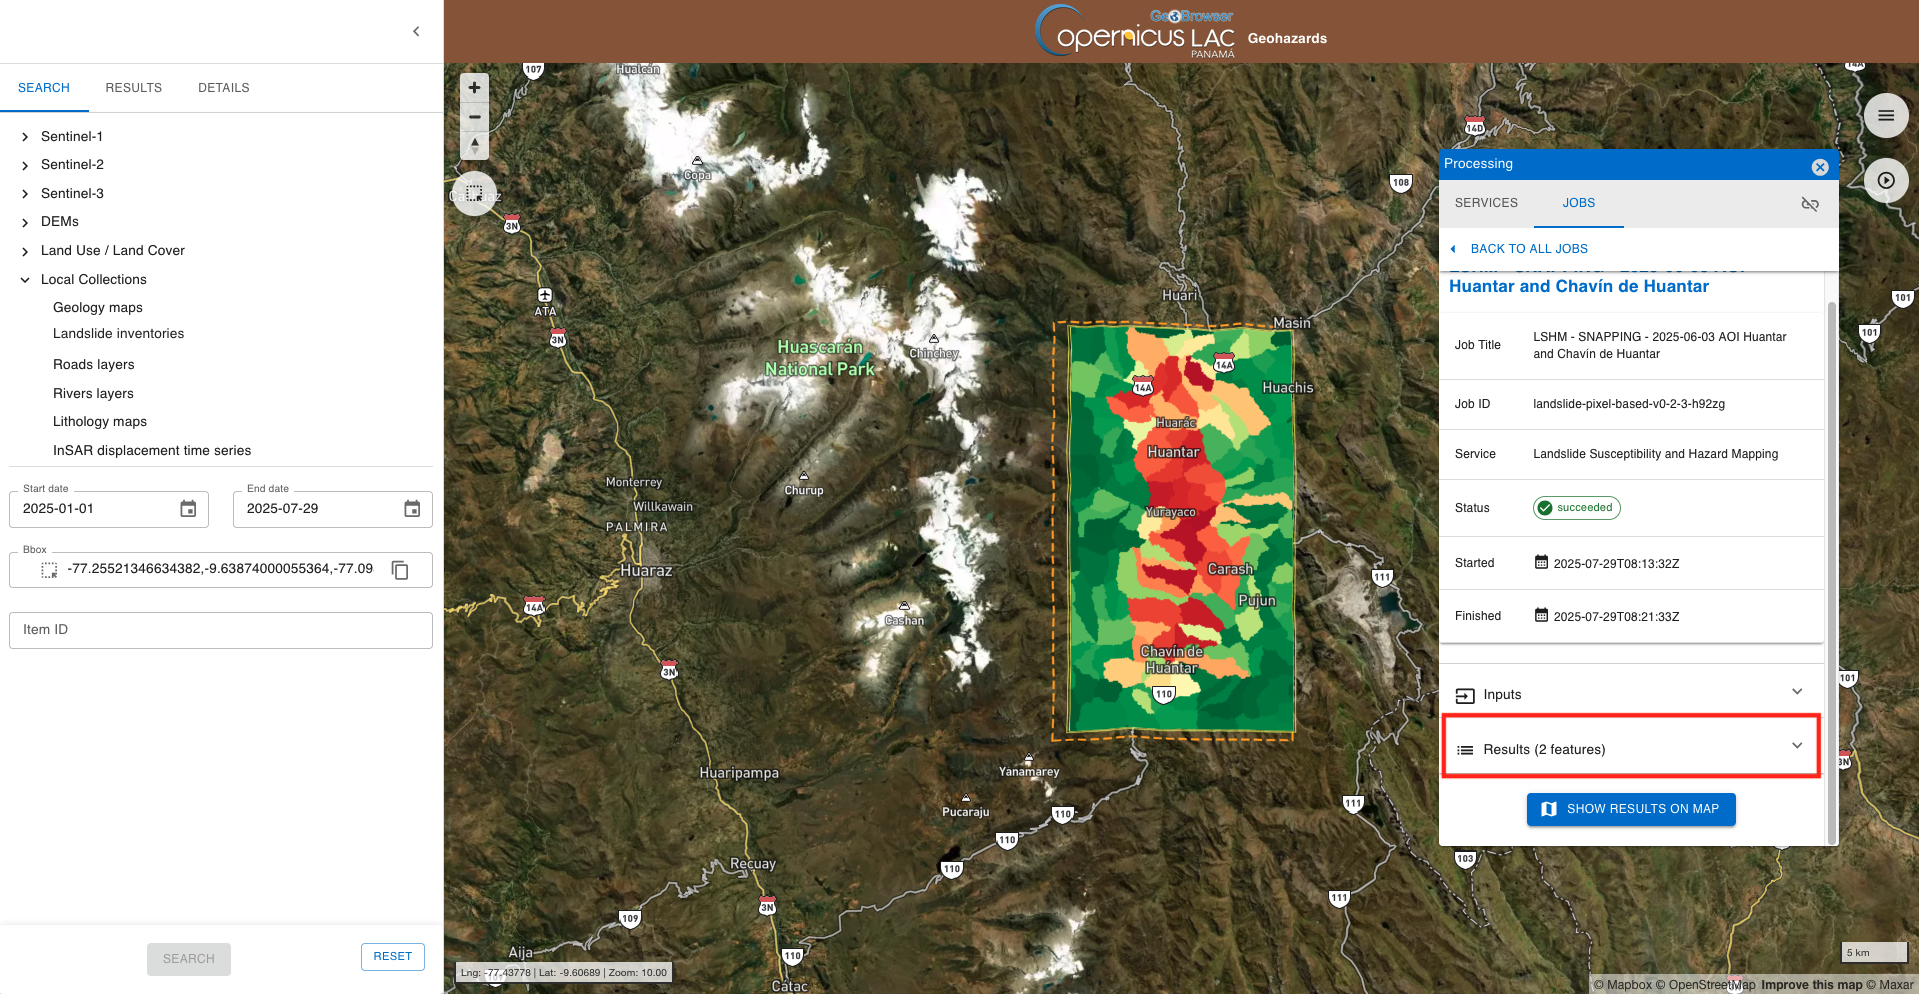Switch to the SERVICES tab
The width and height of the screenshot is (1919, 994).
coord(1485,203)
